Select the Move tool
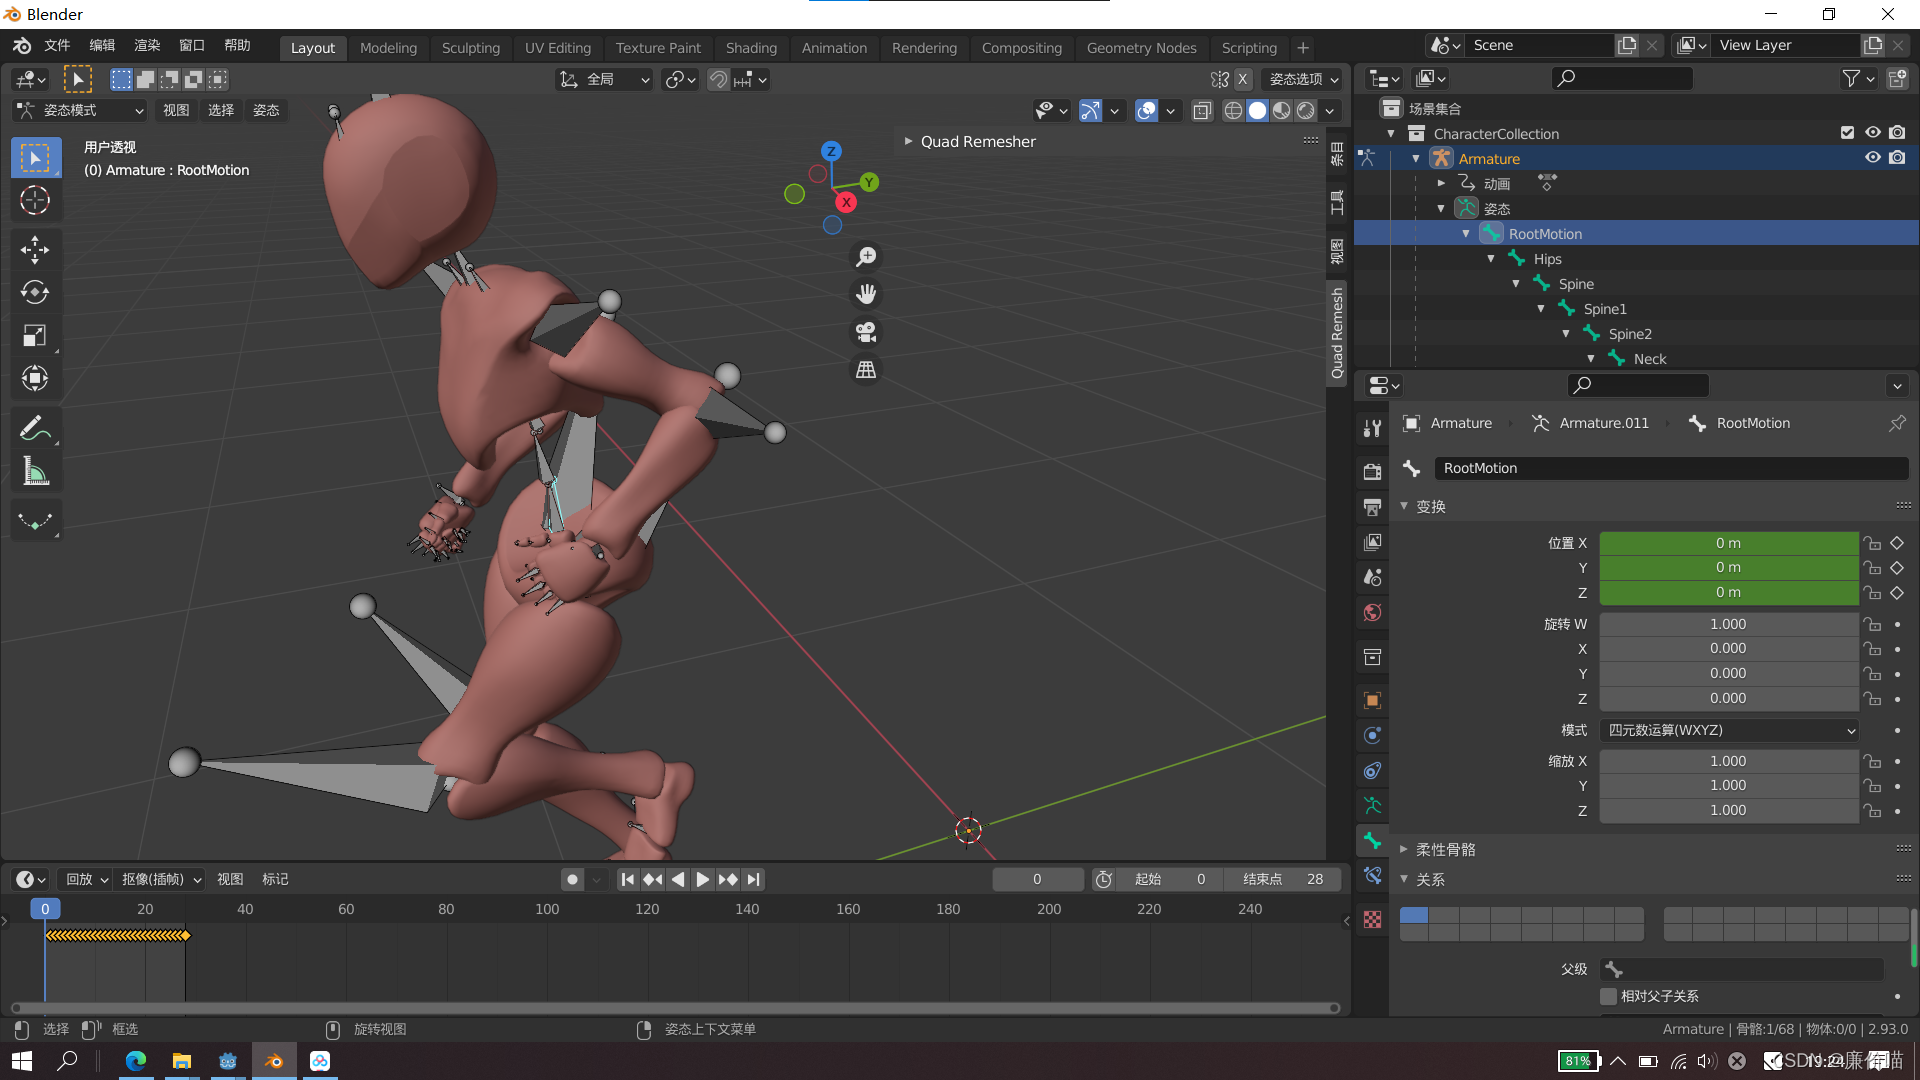Image resolution: width=1920 pixels, height=1080 pixels. [x=36, y=250]
